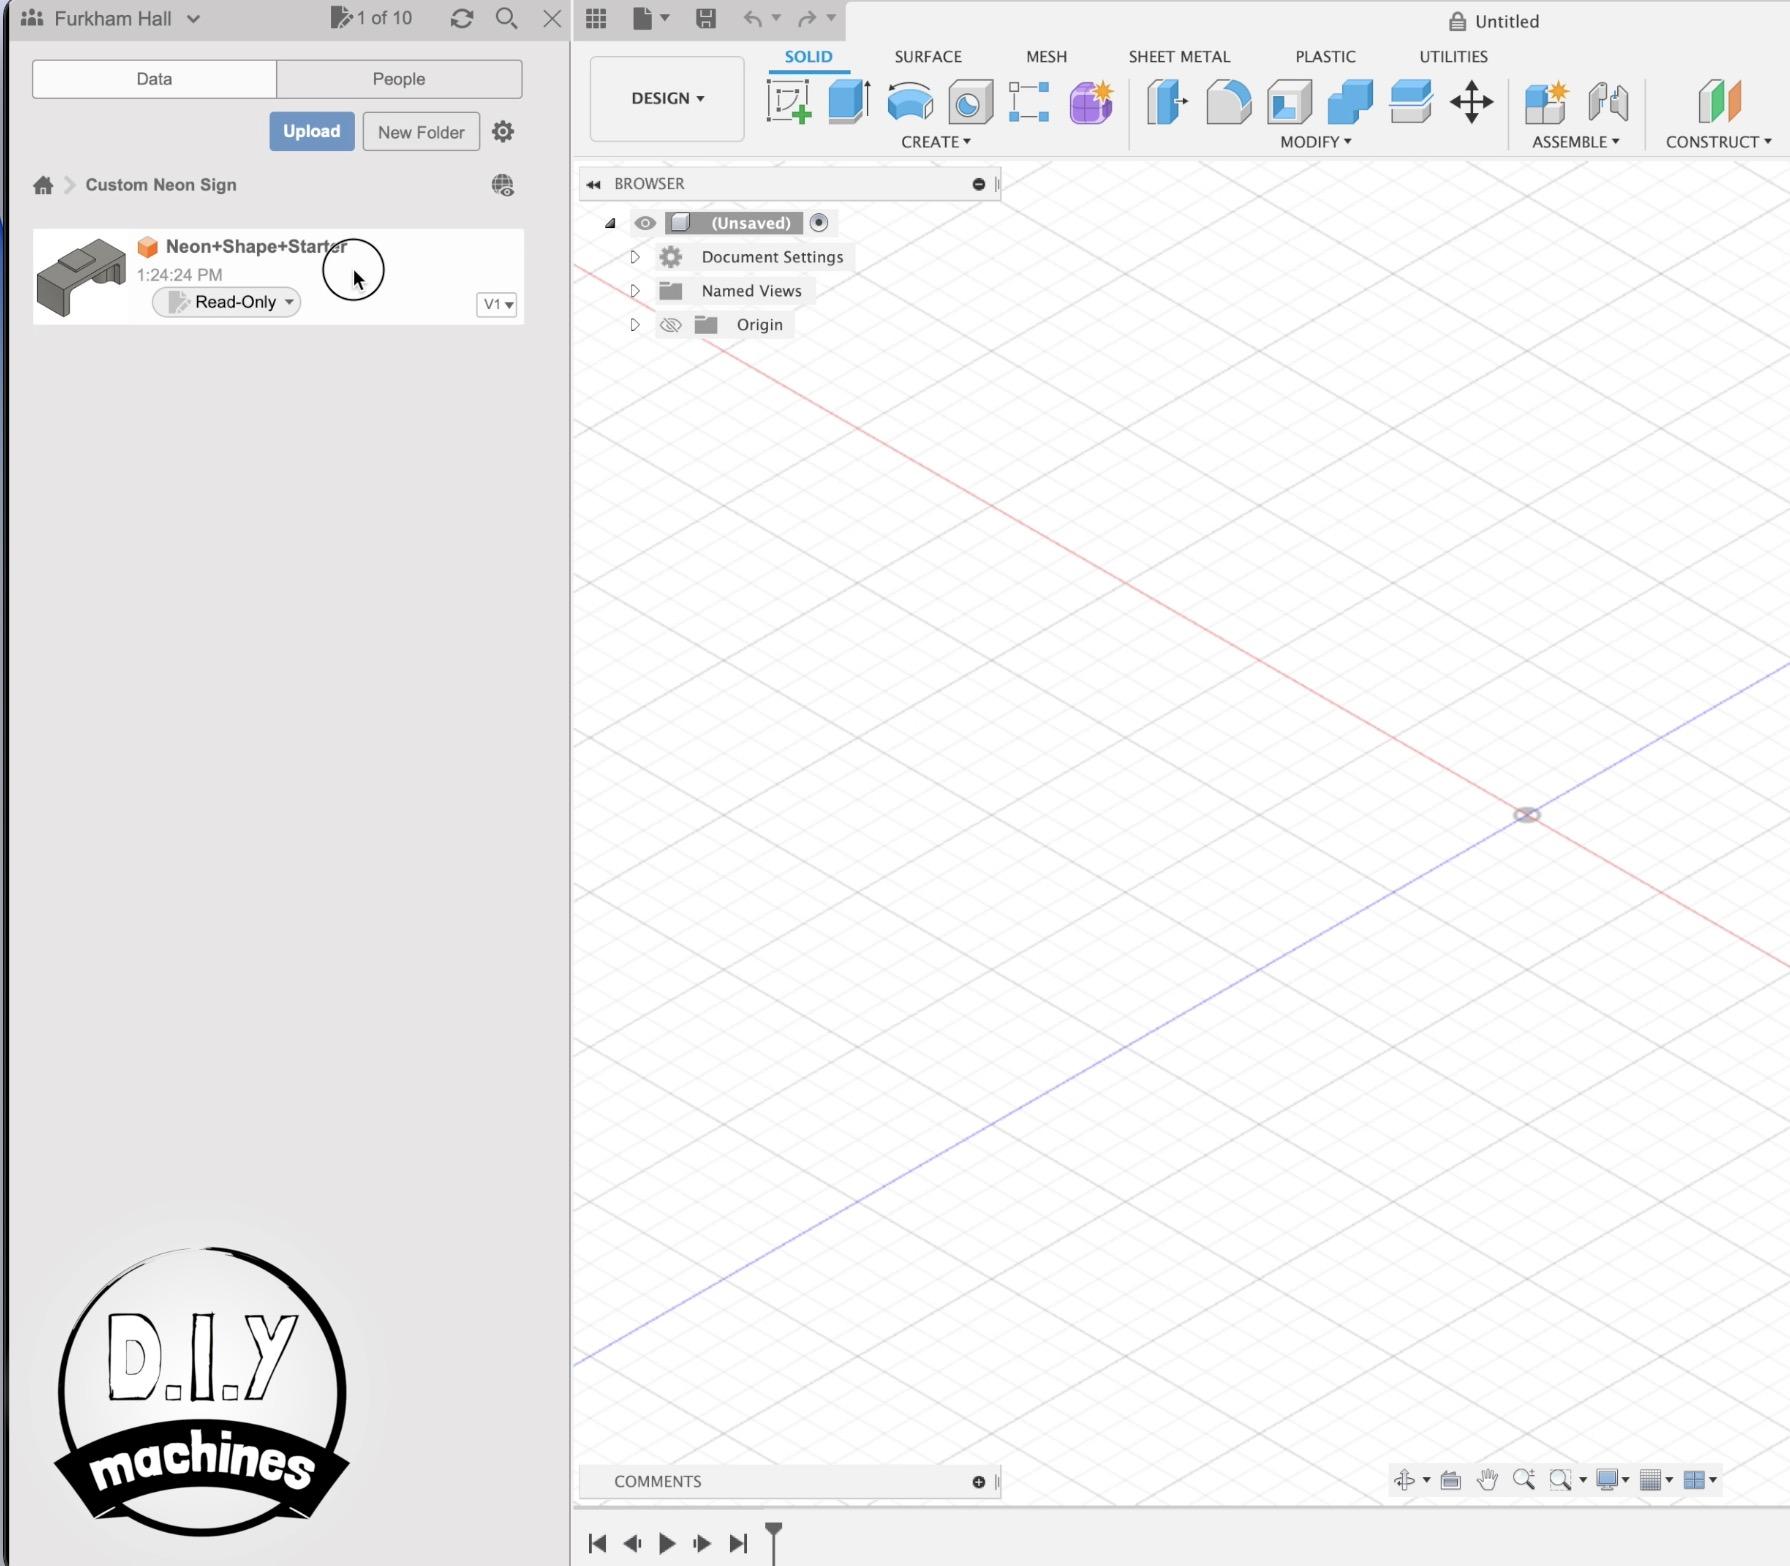Create a New Folder
The height and width of the screenshot is (1566, 1790).
click(420, 130)
